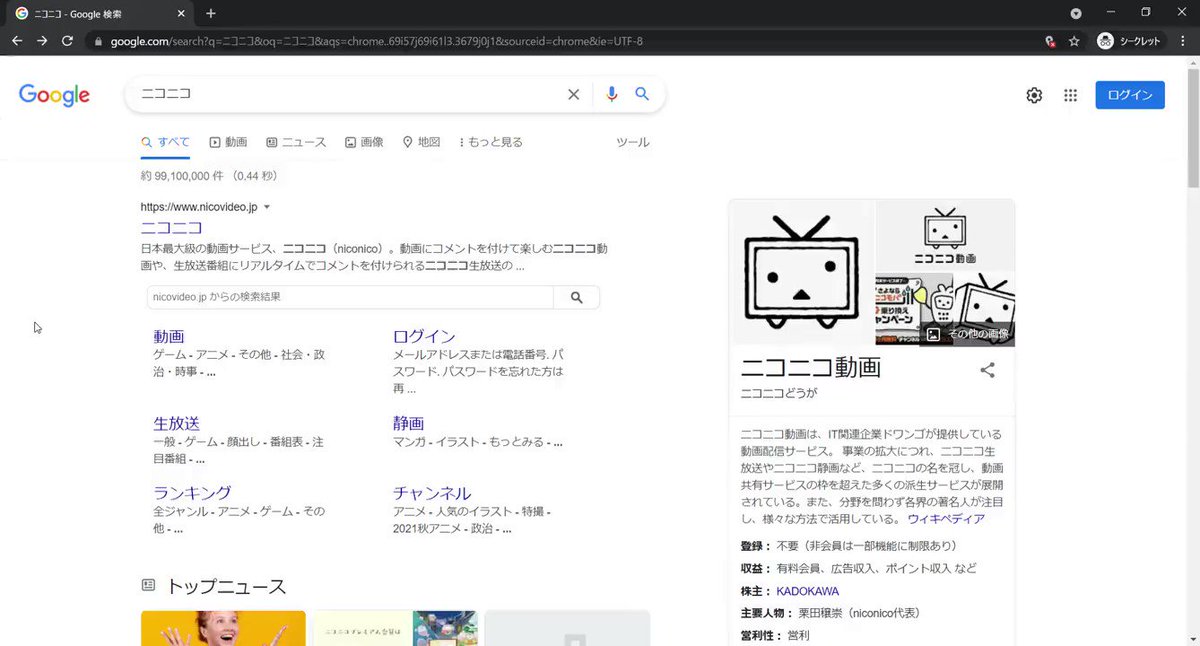
Task: Start the search with the magnifier icon
Action: click(642, 93)
